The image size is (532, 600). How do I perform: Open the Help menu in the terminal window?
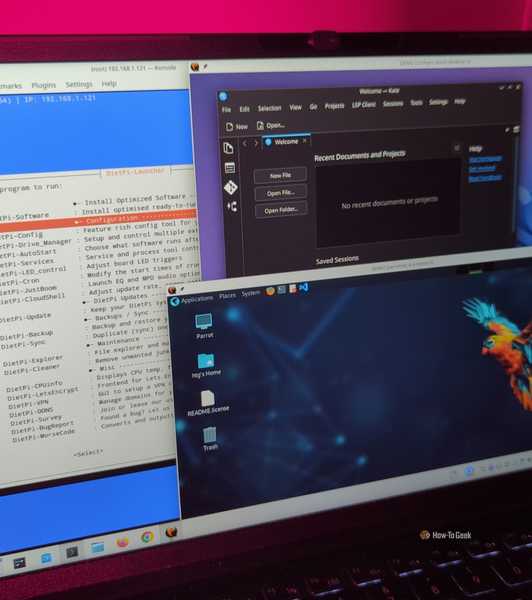pyautogui.click(x=109, y=83)
